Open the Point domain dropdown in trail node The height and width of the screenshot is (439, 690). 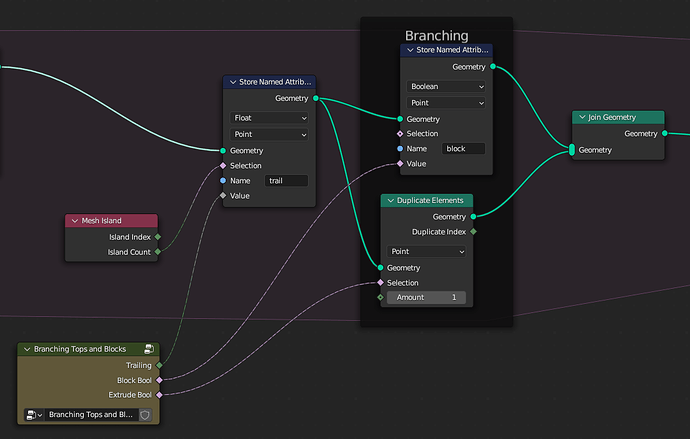tap(269, 134)
